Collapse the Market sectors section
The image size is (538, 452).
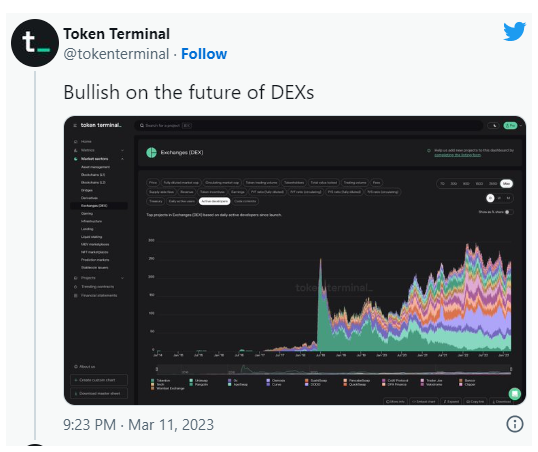tap(122, 159)
